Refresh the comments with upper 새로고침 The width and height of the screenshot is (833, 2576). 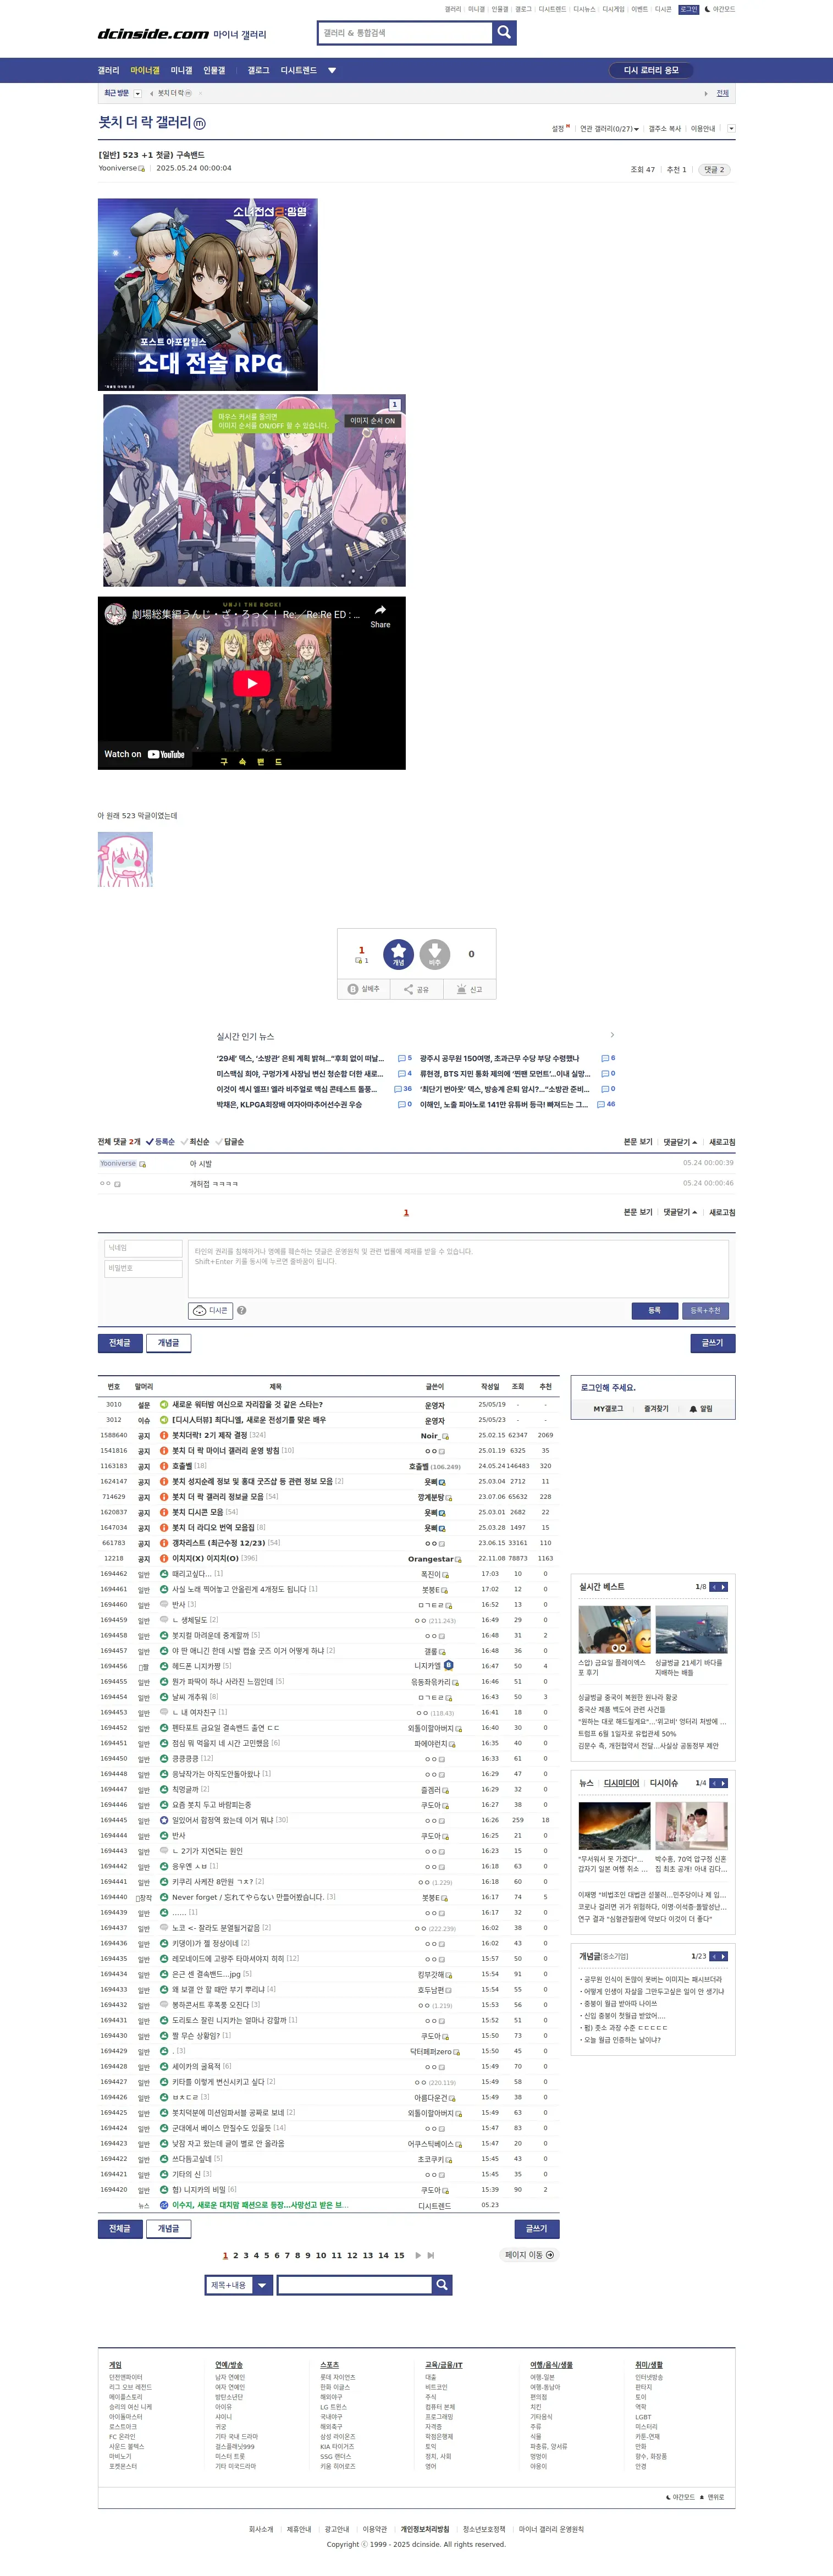[722, 1141]
